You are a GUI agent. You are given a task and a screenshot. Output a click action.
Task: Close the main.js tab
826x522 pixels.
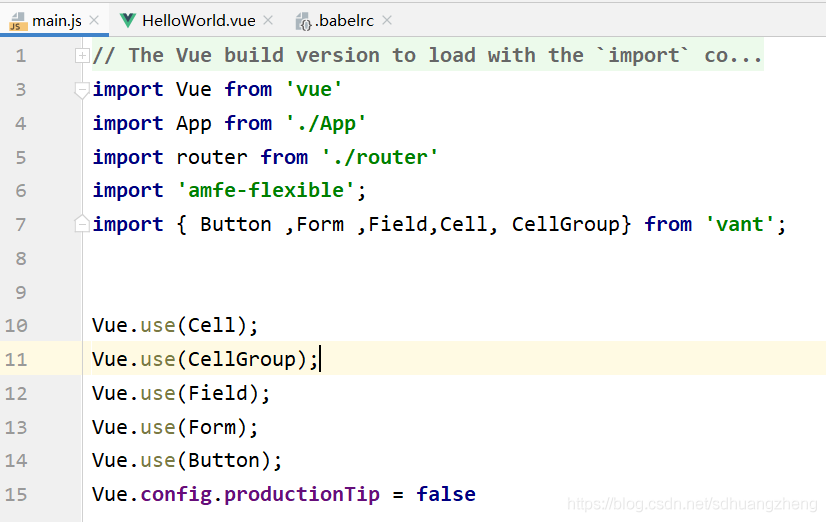pos(94,20)
